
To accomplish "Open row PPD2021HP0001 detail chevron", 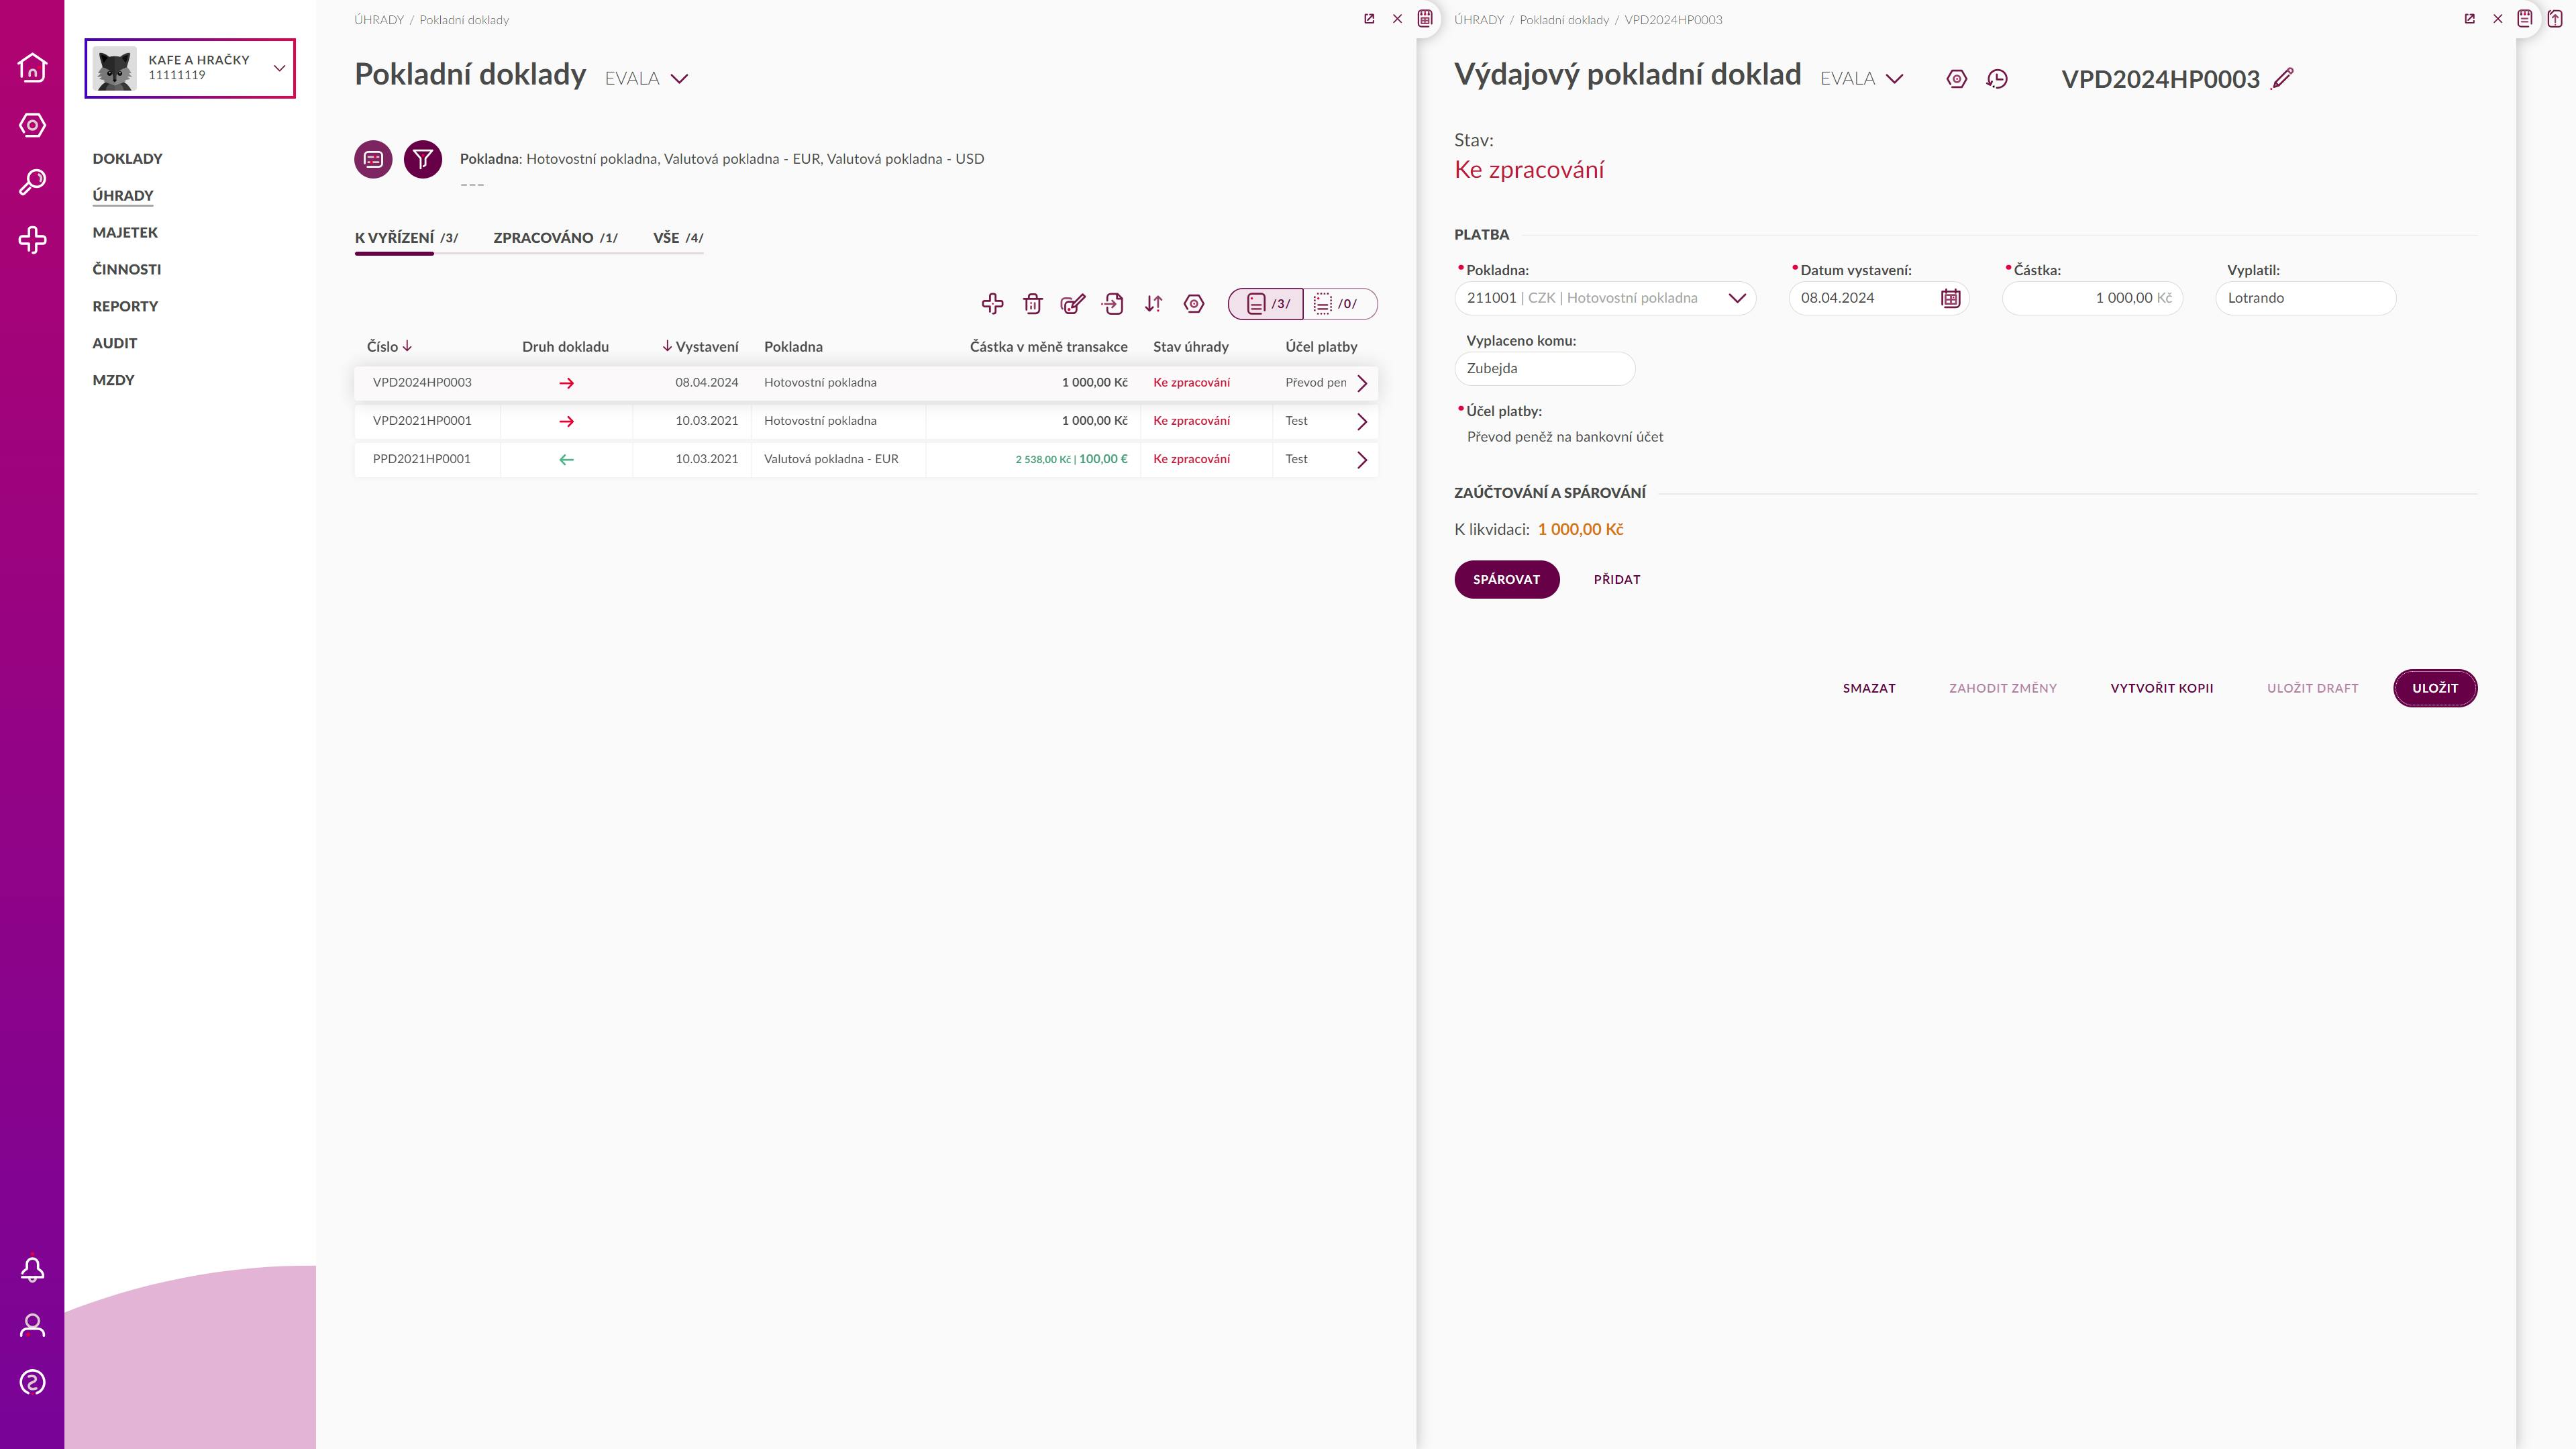I will [x=1361, y=460].
